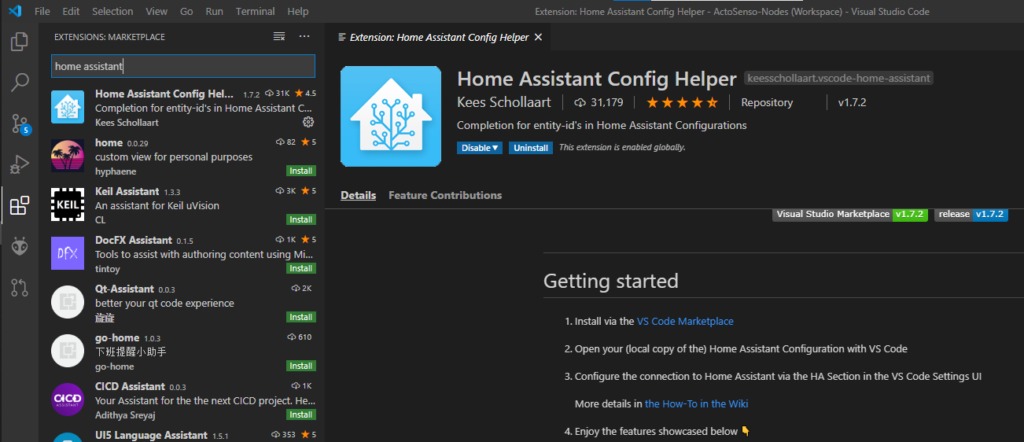Viewport: 1024px width, 442px height.
Task: Click the go-home extension placeholder icon
Action: (x=68, y=351)
